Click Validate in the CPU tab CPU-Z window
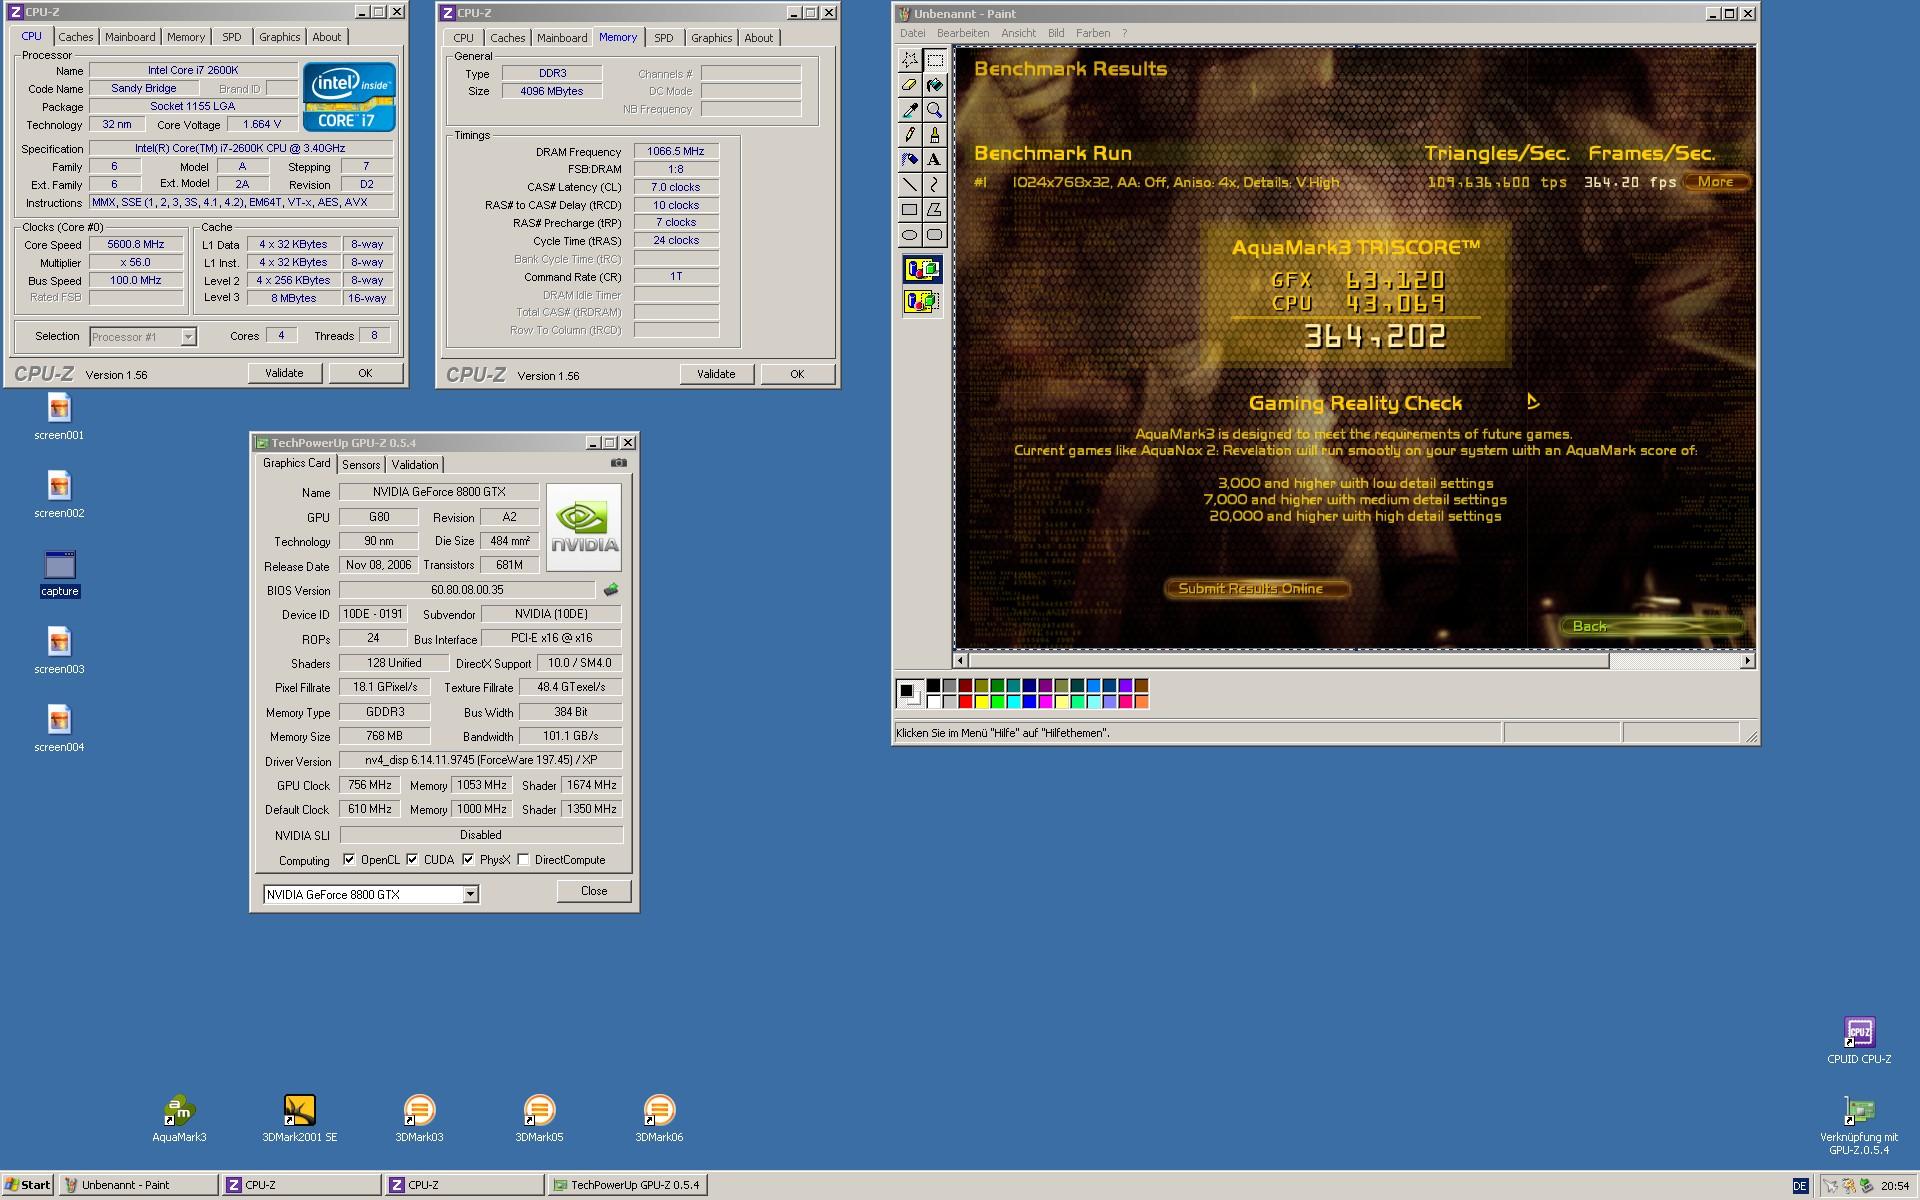This screenshot has height=1200, width=1920. 284,373
